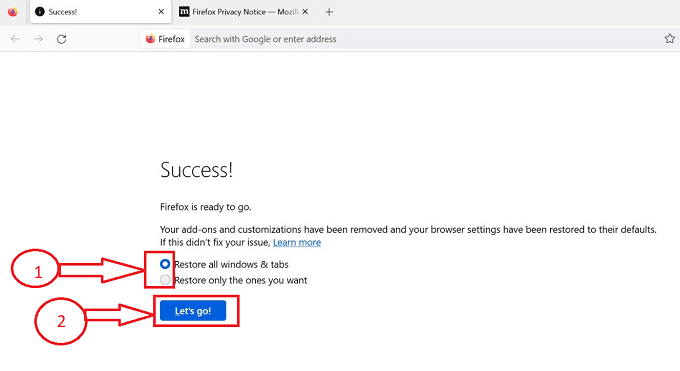Bookmark this page with the star icon
The image size is (680, 371).
[670, 39]
